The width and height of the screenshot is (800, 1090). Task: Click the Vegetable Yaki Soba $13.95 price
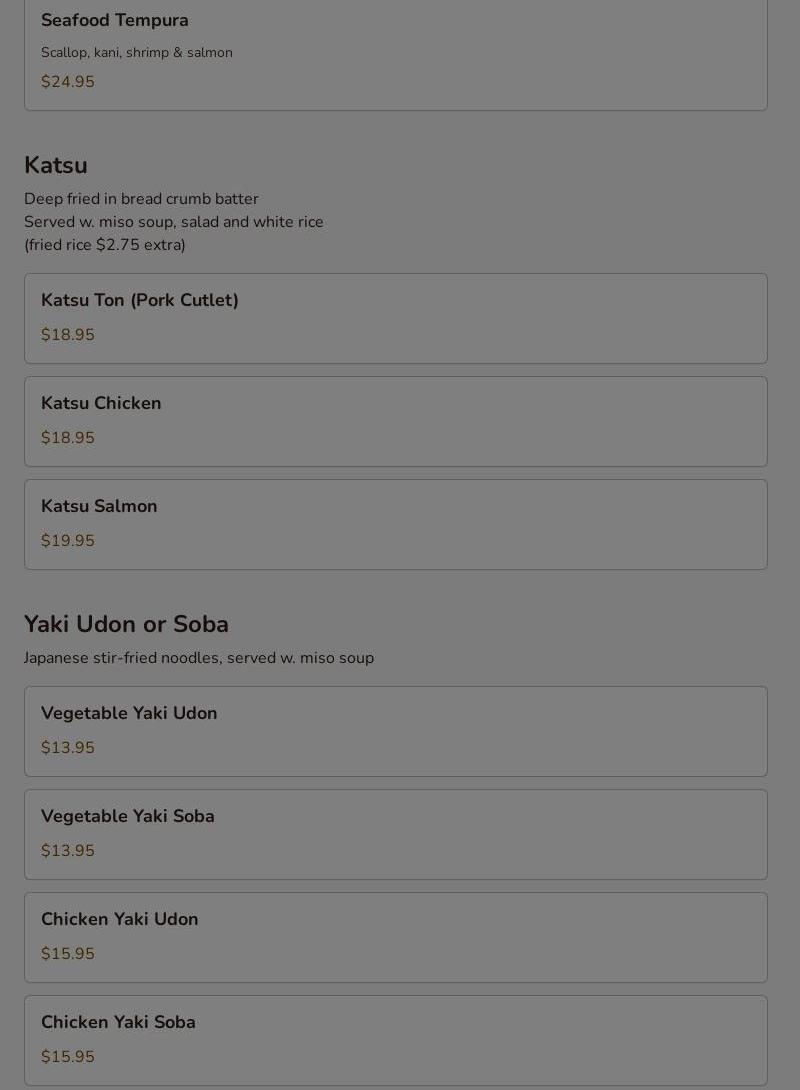point(68,851)
